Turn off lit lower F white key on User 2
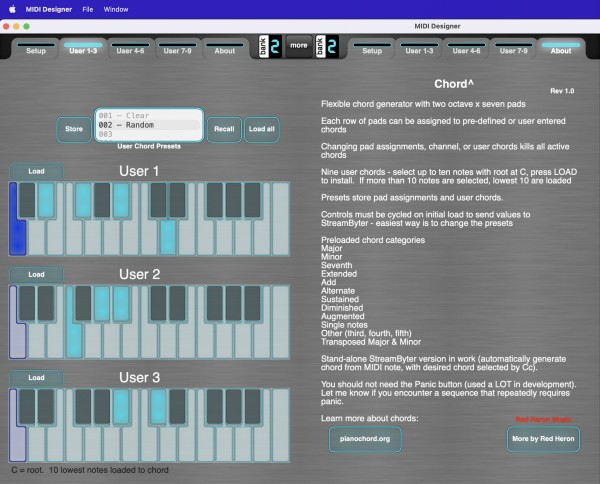Image resolution: width=600 pixels, height=484 pixels. point(73,341)
